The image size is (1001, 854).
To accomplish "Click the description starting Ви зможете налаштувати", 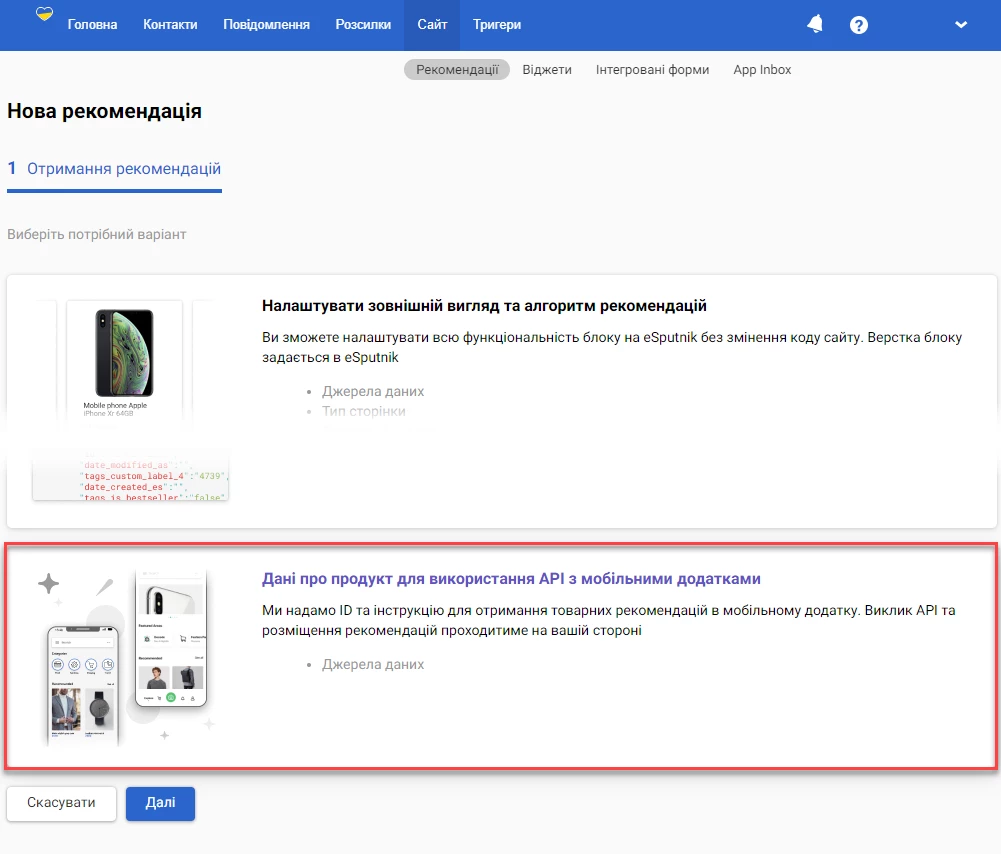I will pos(612,347).
